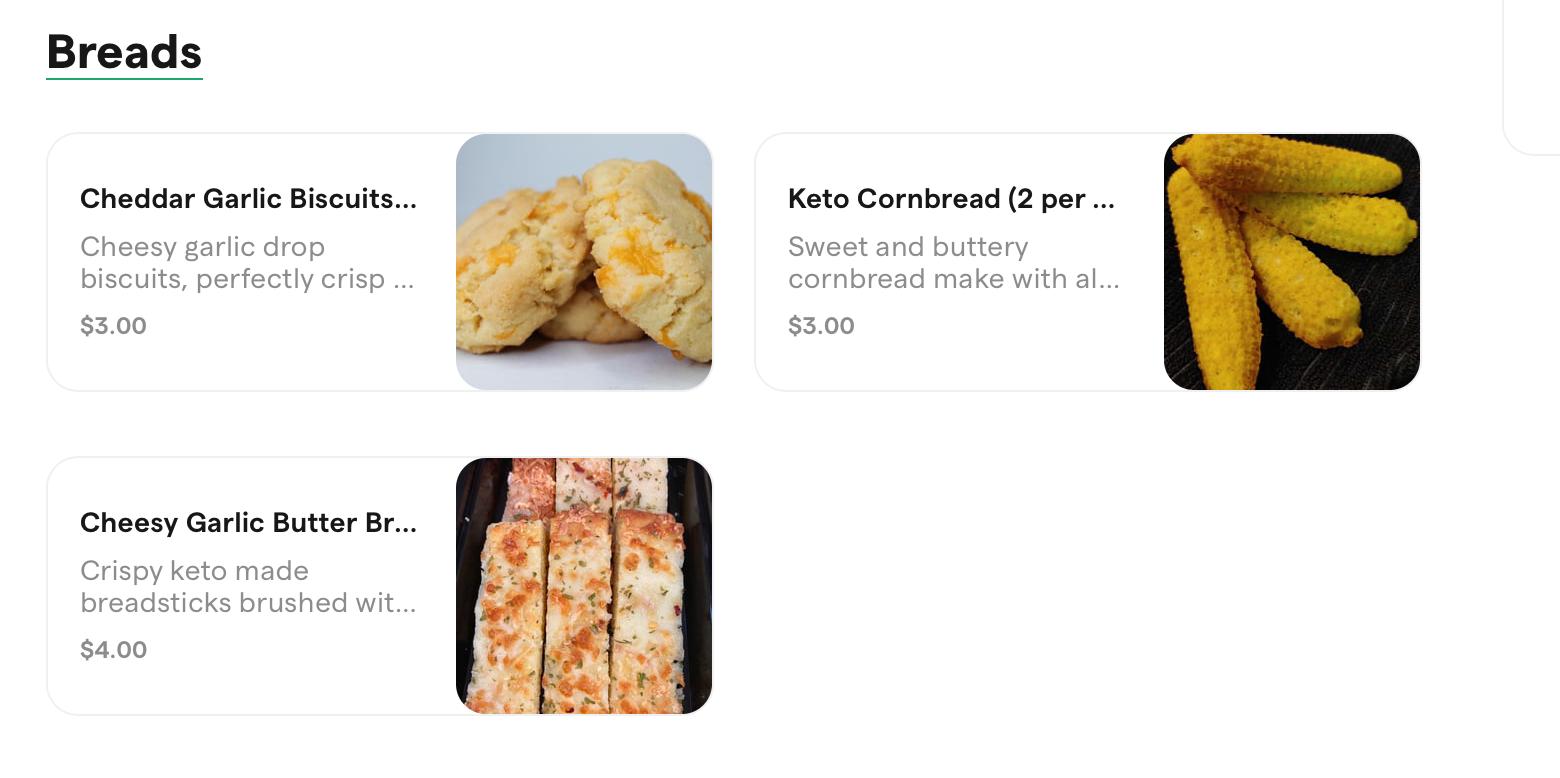Screen dimensions: 1560x778
Task: Select the Crispy keto made breadsticks description
Action: [247, 587]
